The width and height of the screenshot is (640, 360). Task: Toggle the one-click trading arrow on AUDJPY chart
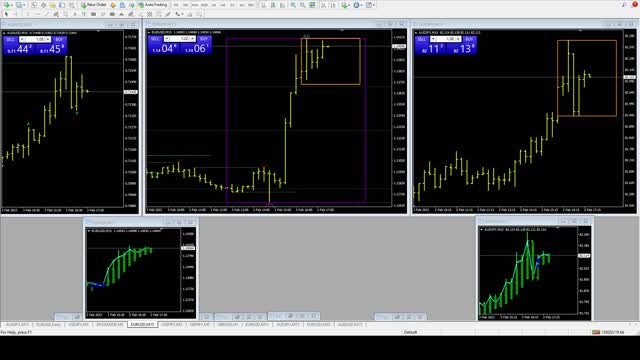416,32
